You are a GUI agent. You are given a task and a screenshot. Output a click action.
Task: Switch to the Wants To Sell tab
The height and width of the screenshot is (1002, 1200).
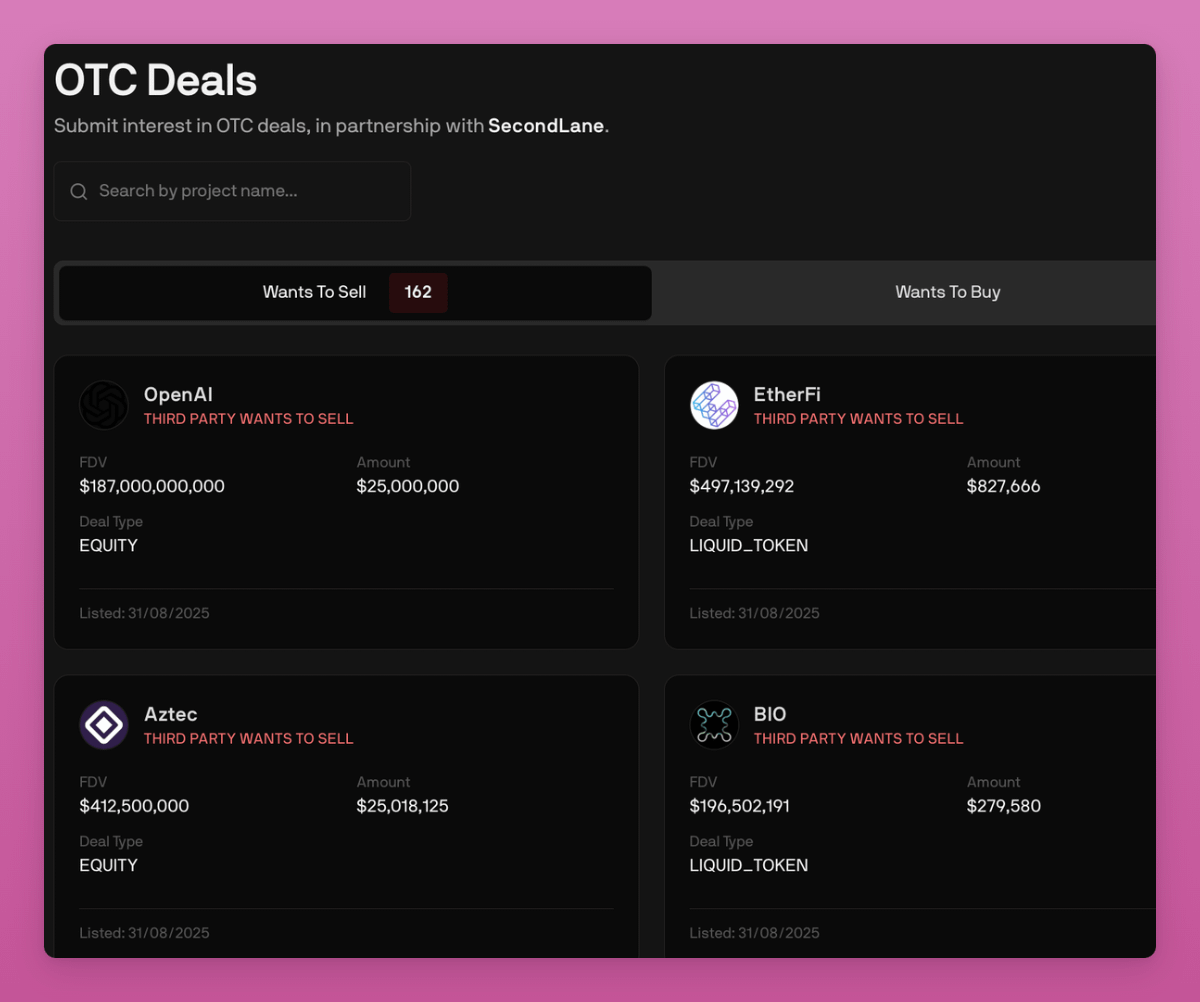click(314, 292)
